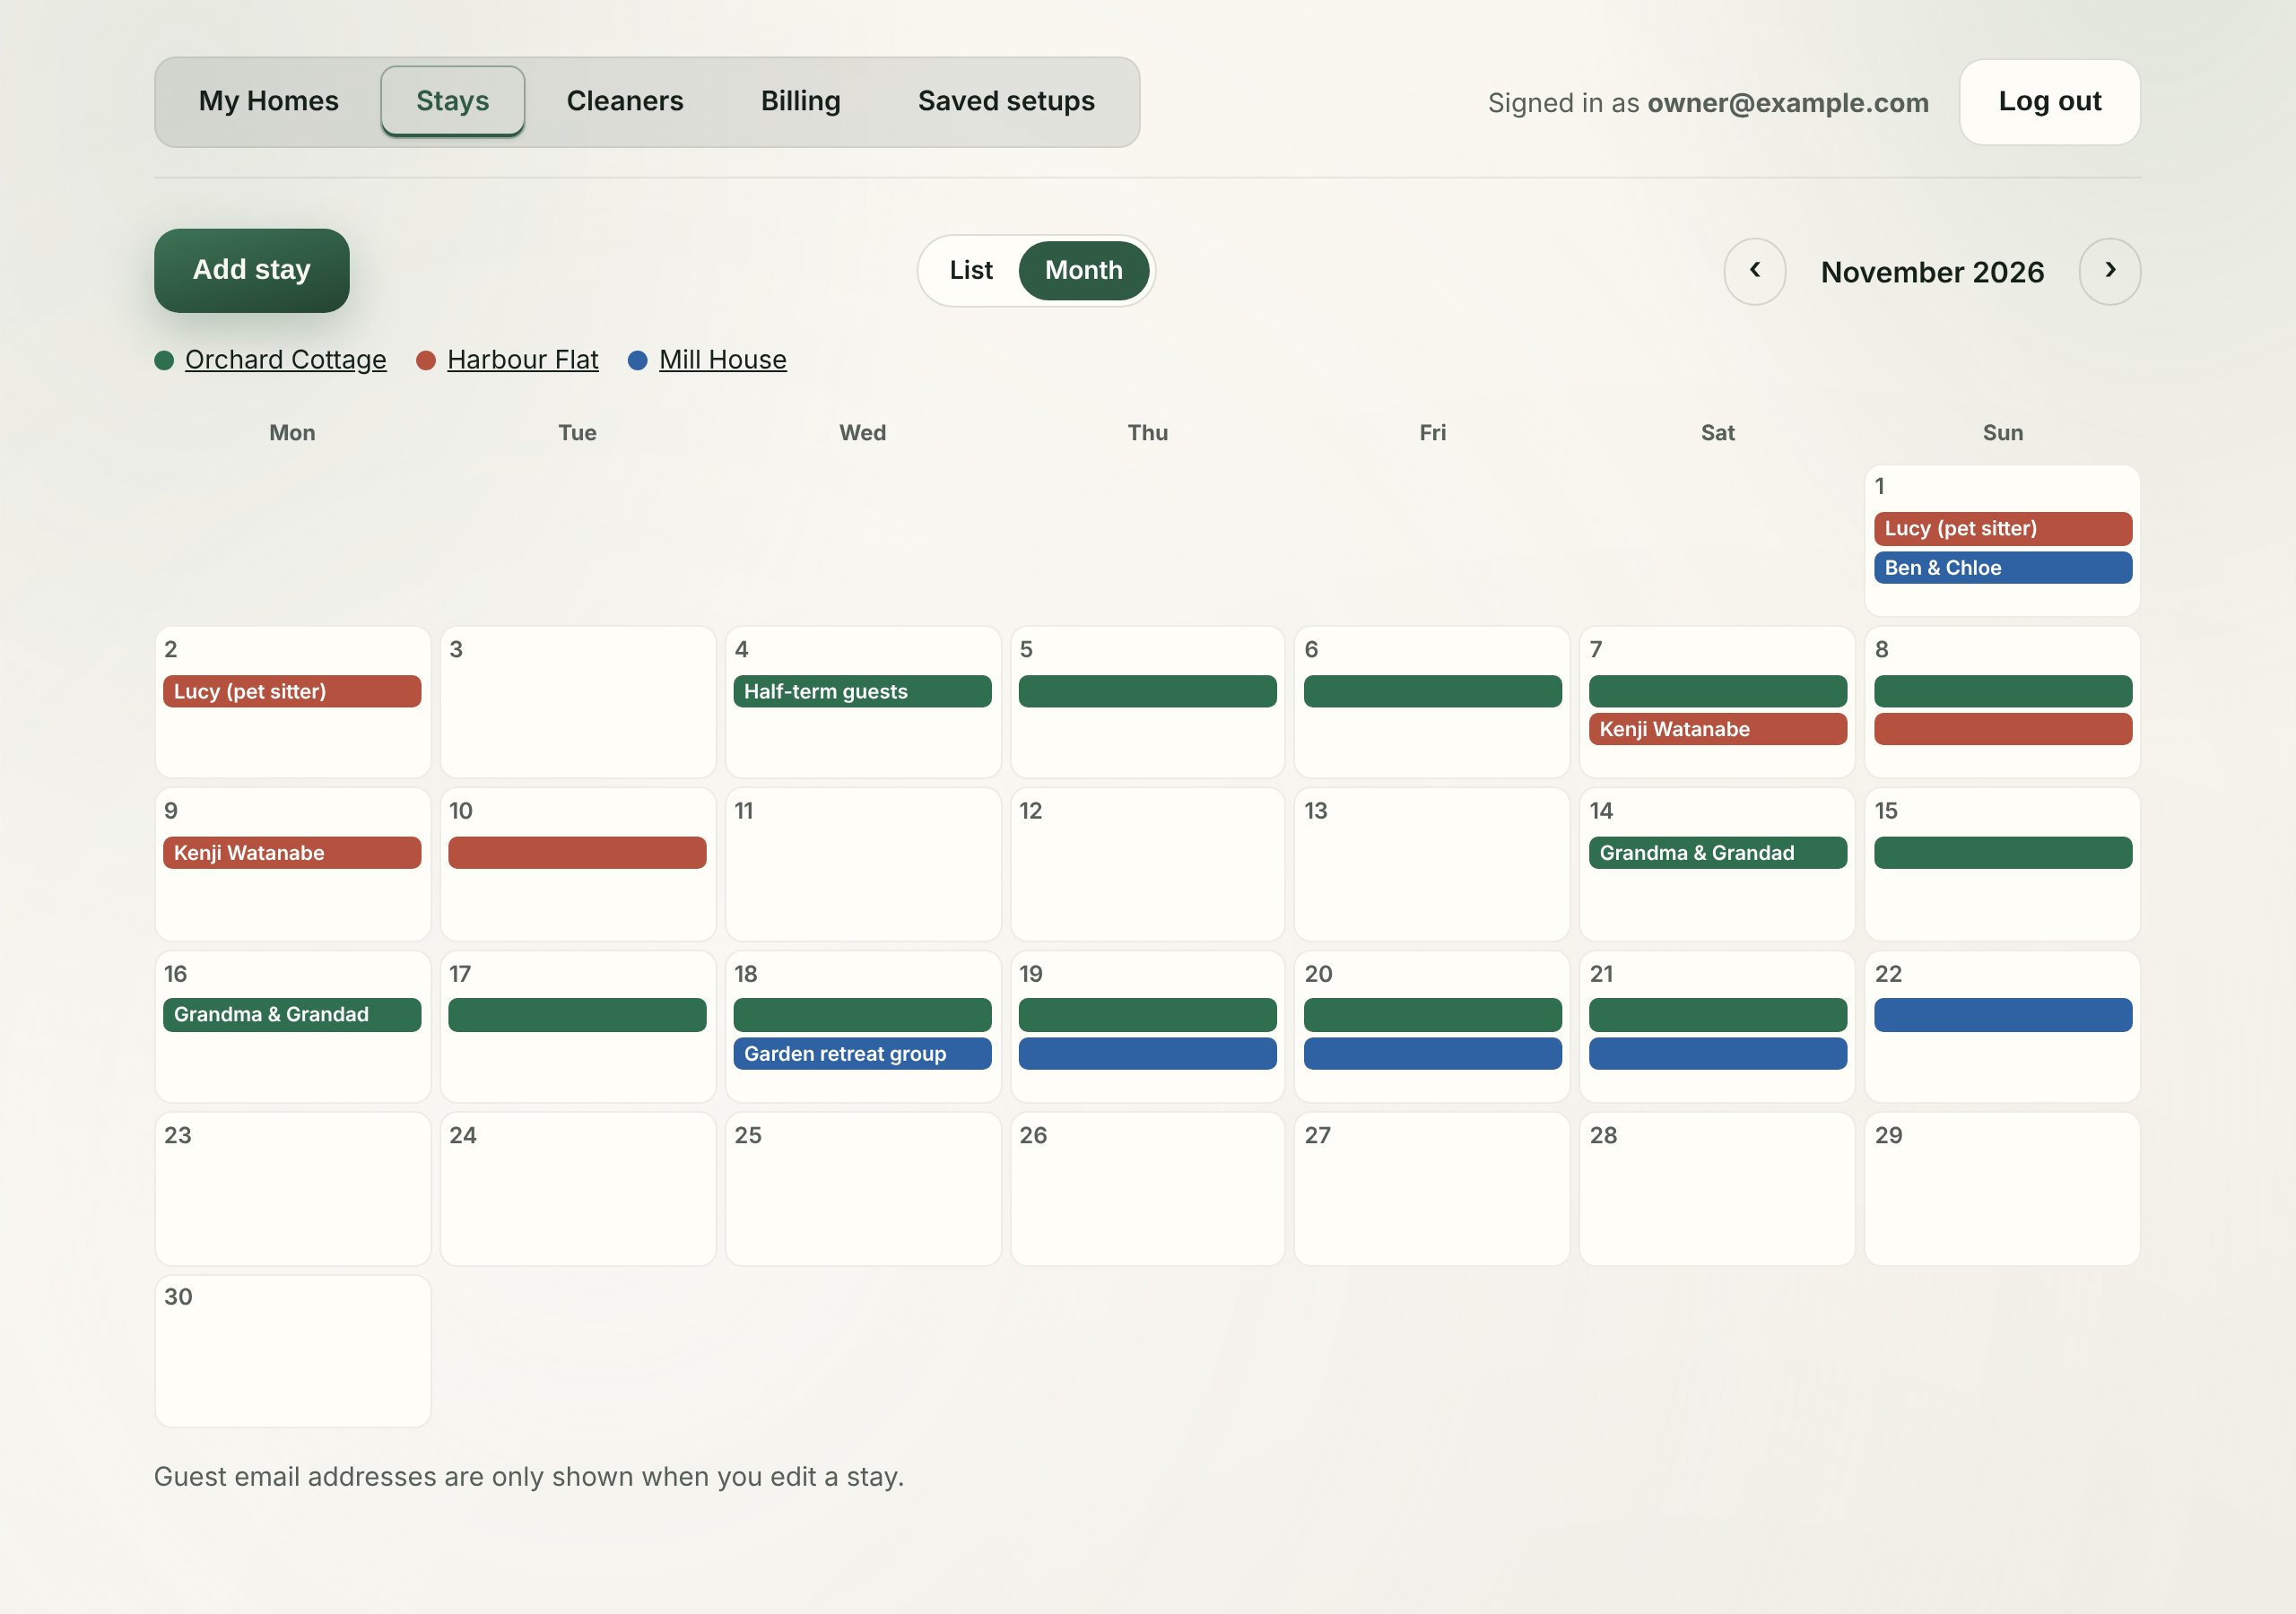This screenshot has height=1614, width=2296.
Task: Open the Mill House link
Action: (x=722, y=359)
